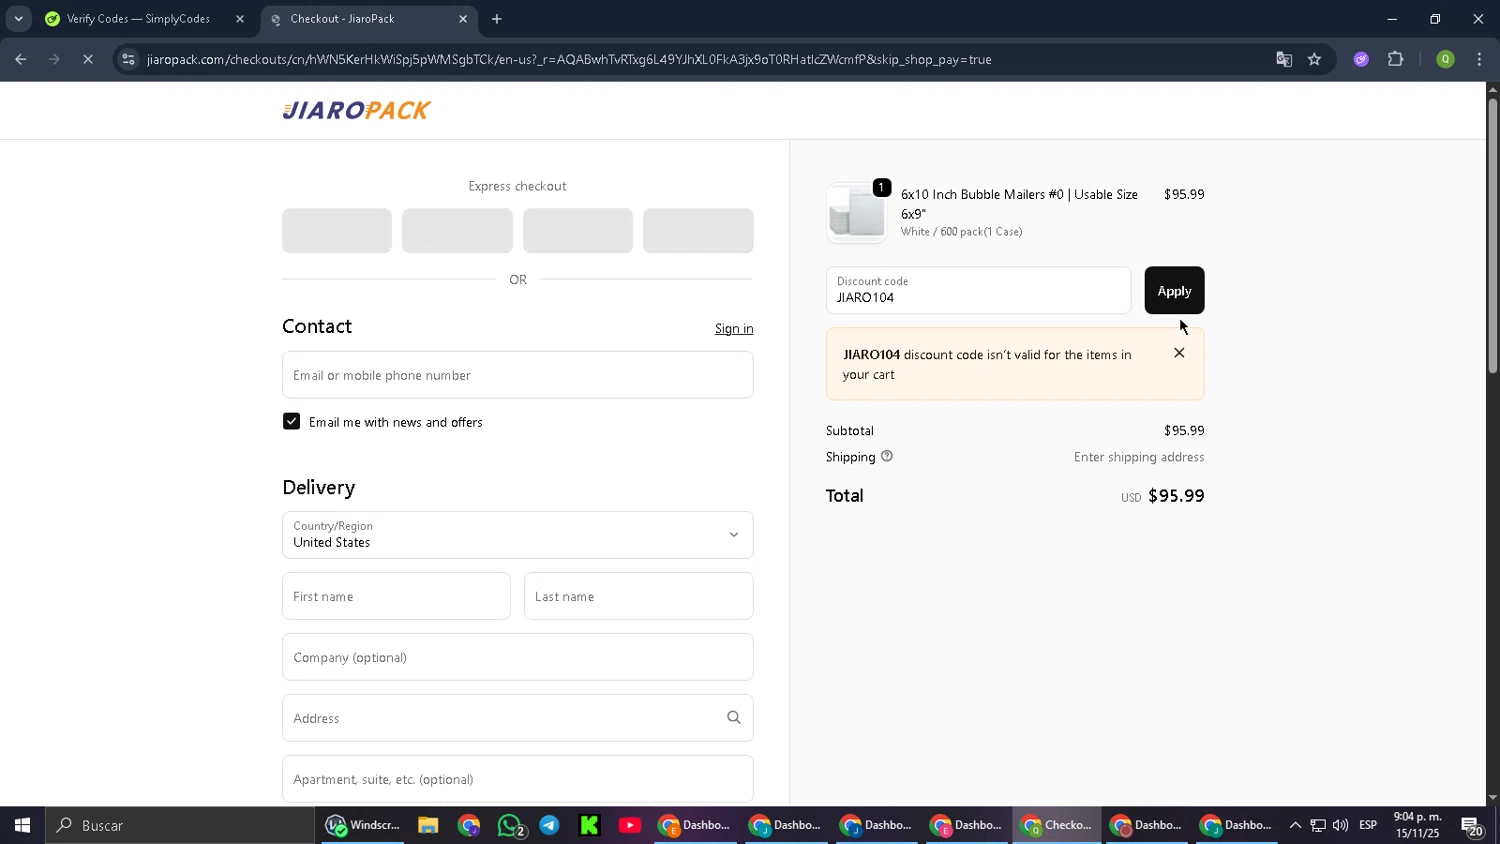Focus the Email or mobile phone number field
Image resolution: width=1500 pixels, height=844 pixels.
pyautogui.click(x=517, y=375)
